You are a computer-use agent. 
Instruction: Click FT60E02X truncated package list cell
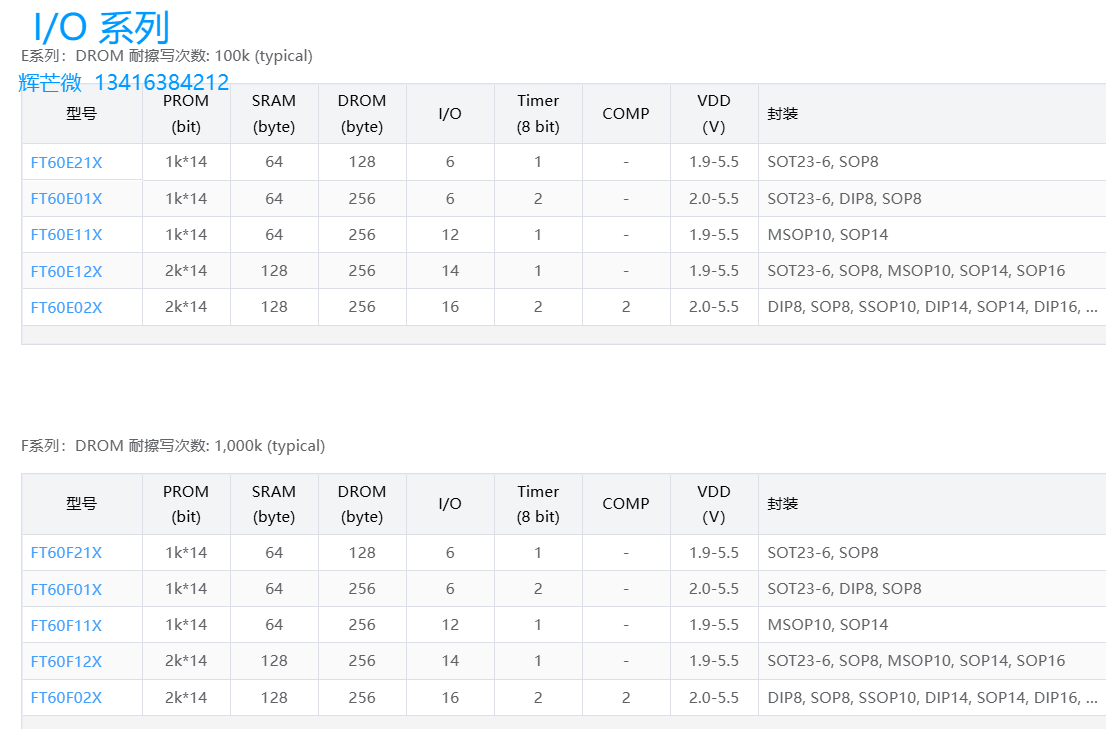pos(932,307)
